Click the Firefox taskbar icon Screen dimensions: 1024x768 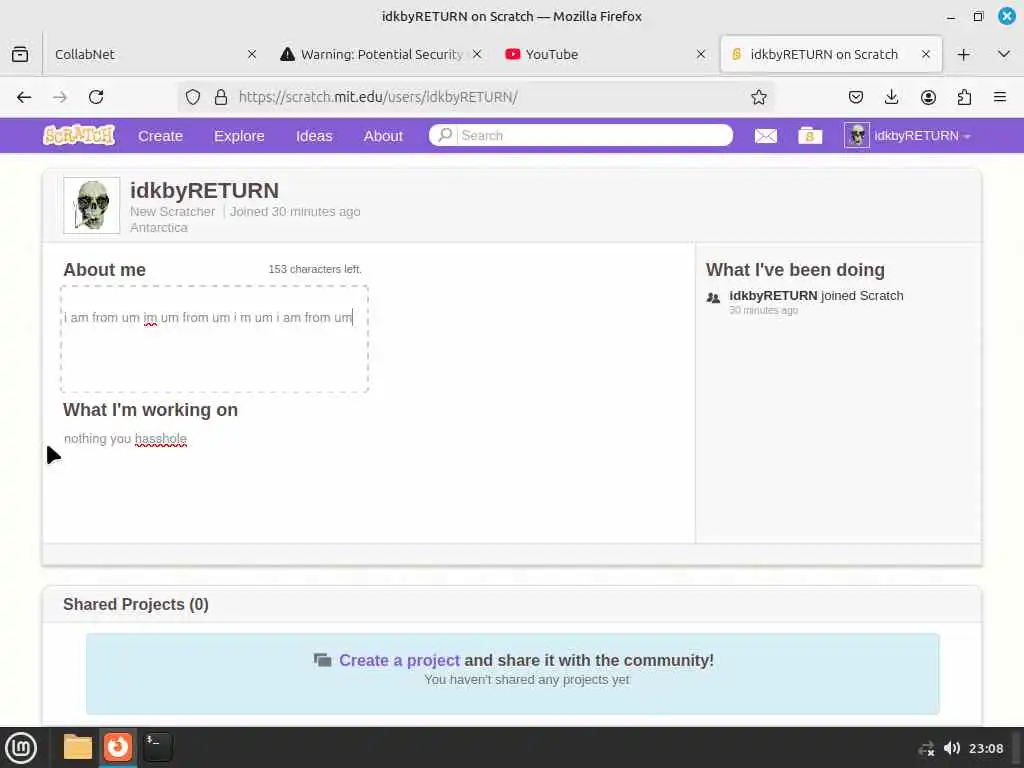tap(118, 747)
